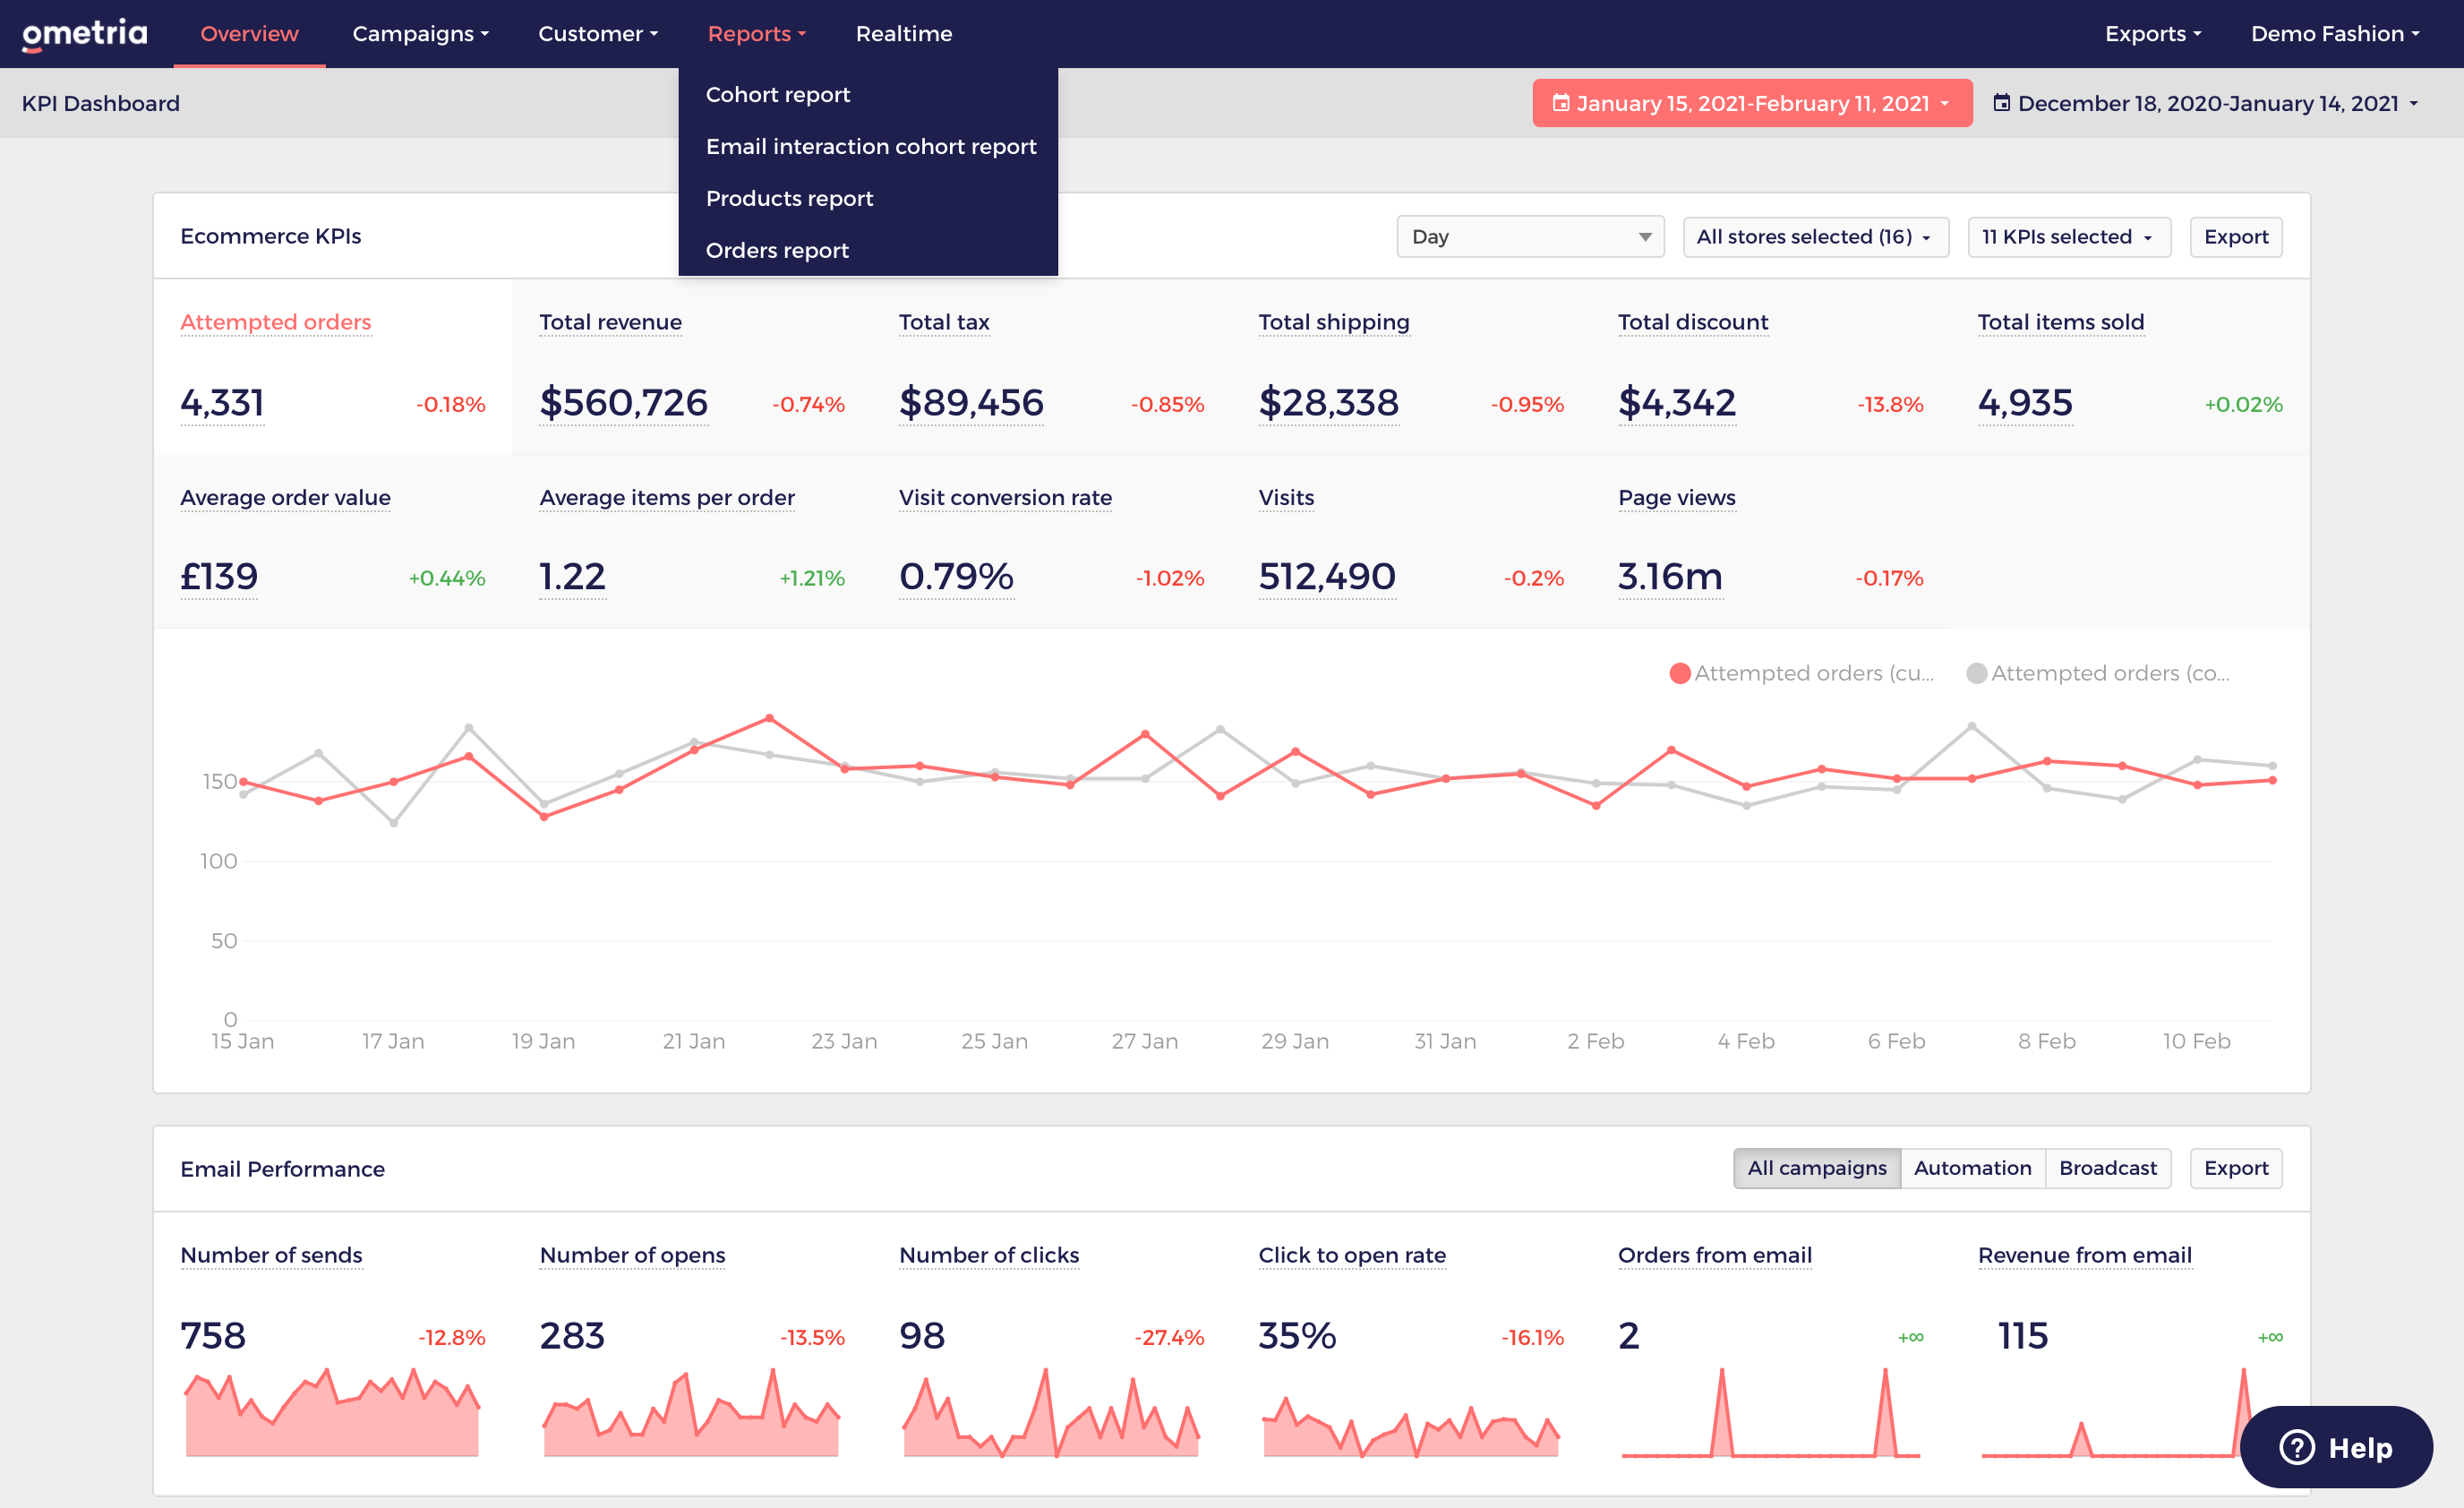Image resolution: width=2464 pixels, height=1508 pixels.
Task: Expand All stores selected dropdown
Action: coord(1814,237)
